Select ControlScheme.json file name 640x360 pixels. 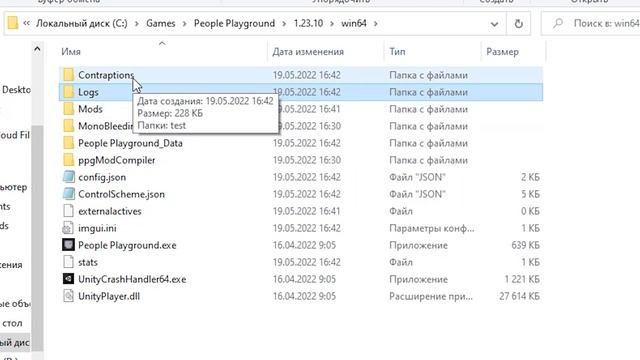(122, 194)
